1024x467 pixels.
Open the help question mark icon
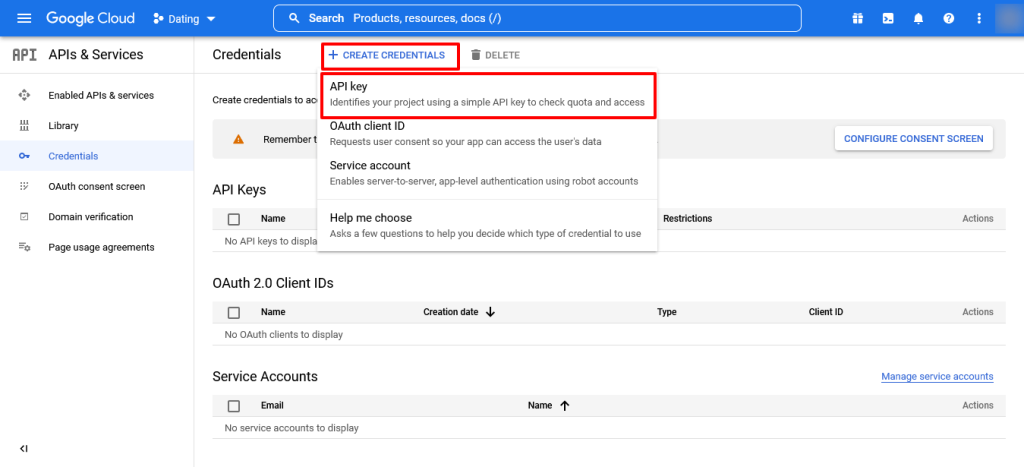[948, 18]
